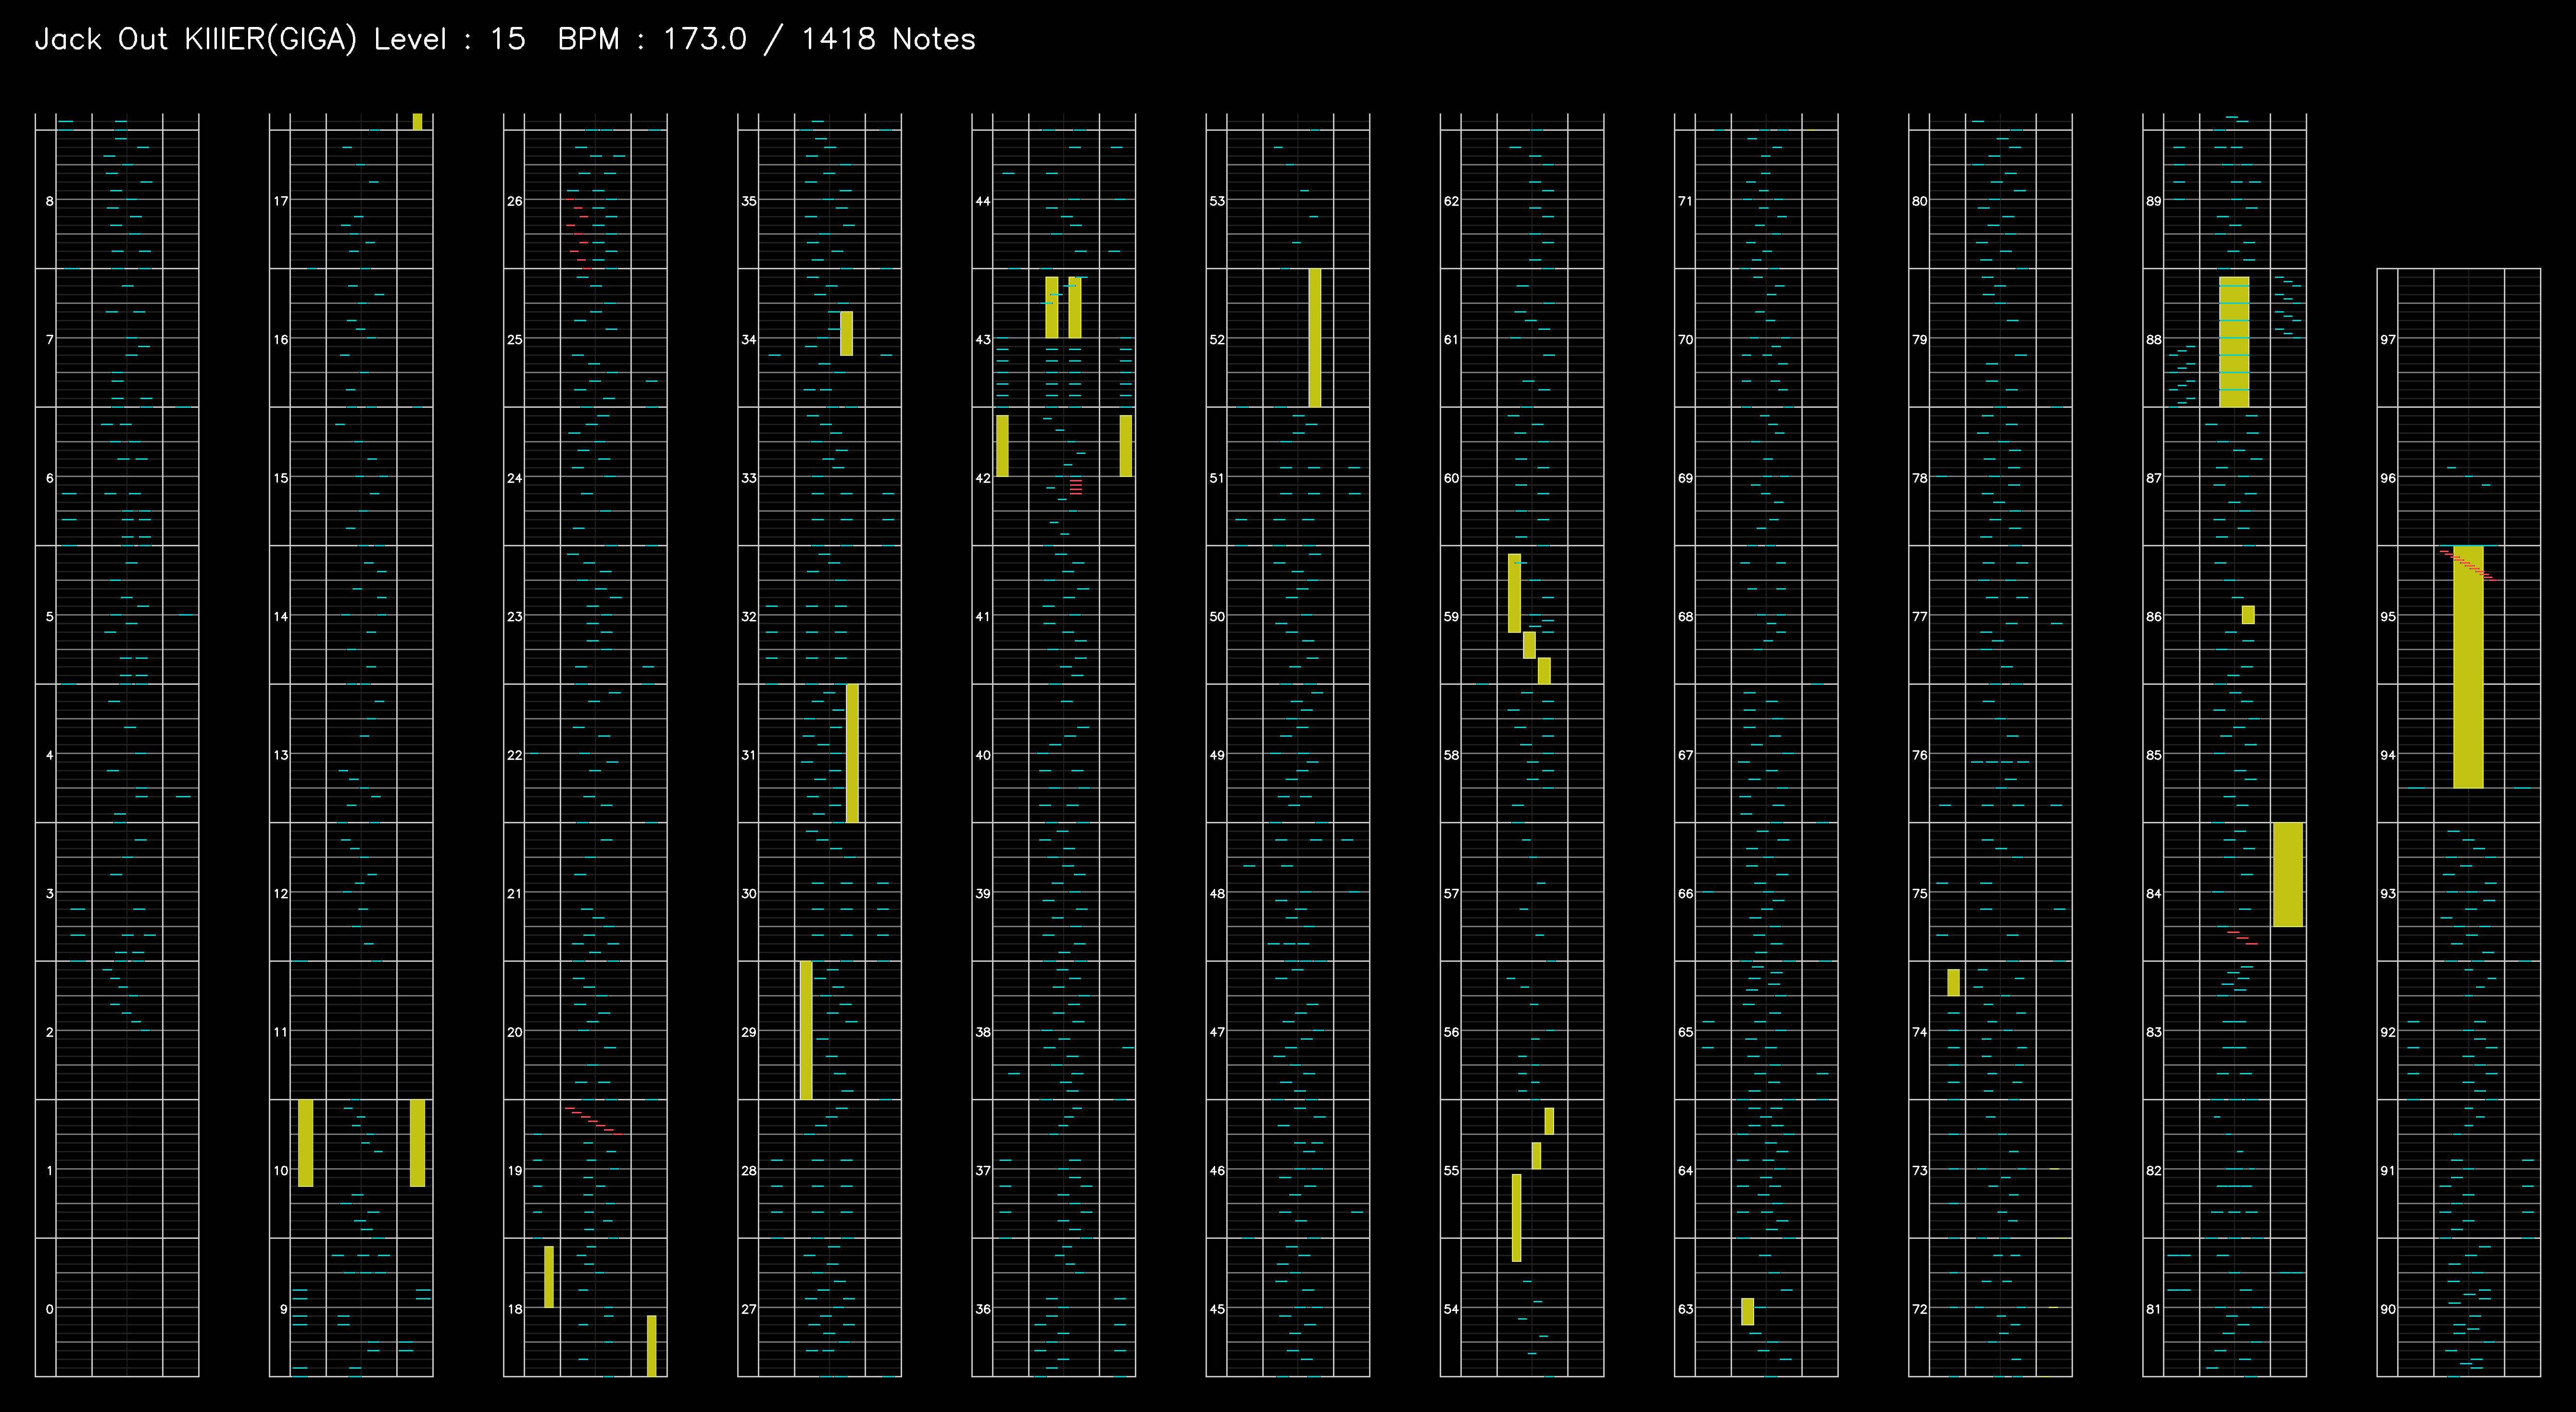This screenshot has height=1412, width=2576.
Task: Click the yellow long note in measure 34
Action: [x=846, y=333]
